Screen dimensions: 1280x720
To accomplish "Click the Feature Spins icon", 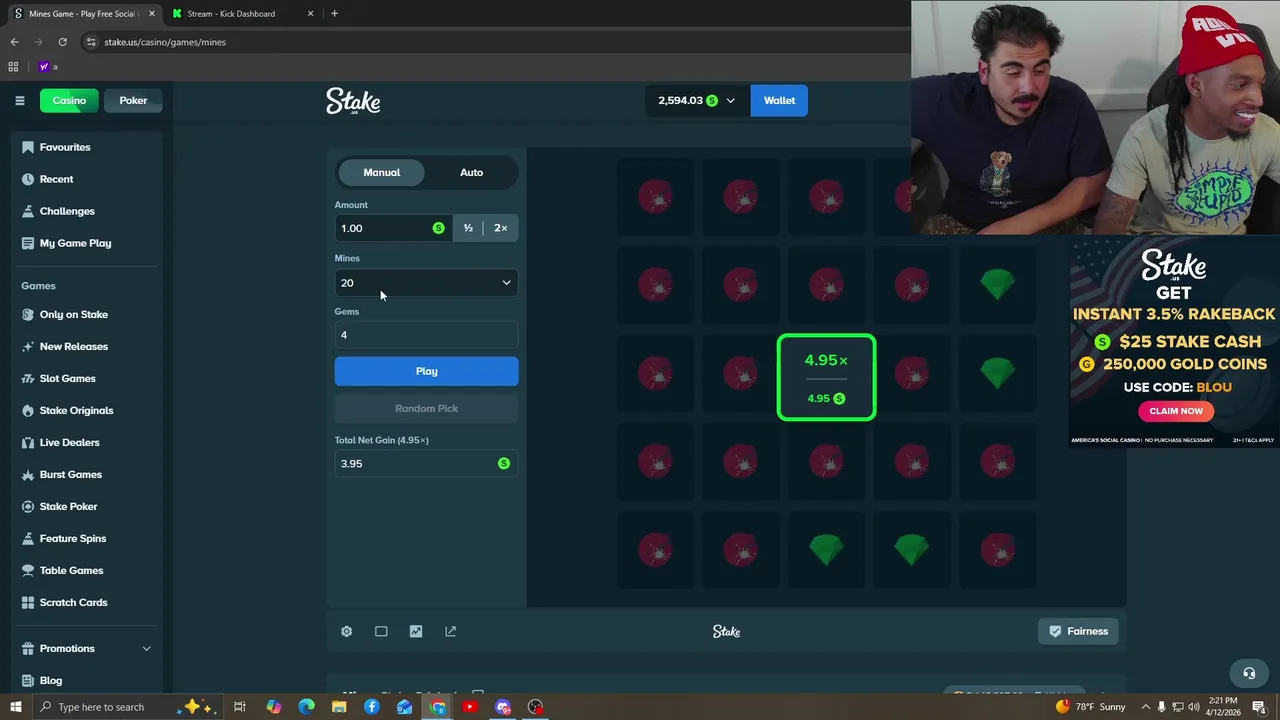I will [x=28, y=538].
